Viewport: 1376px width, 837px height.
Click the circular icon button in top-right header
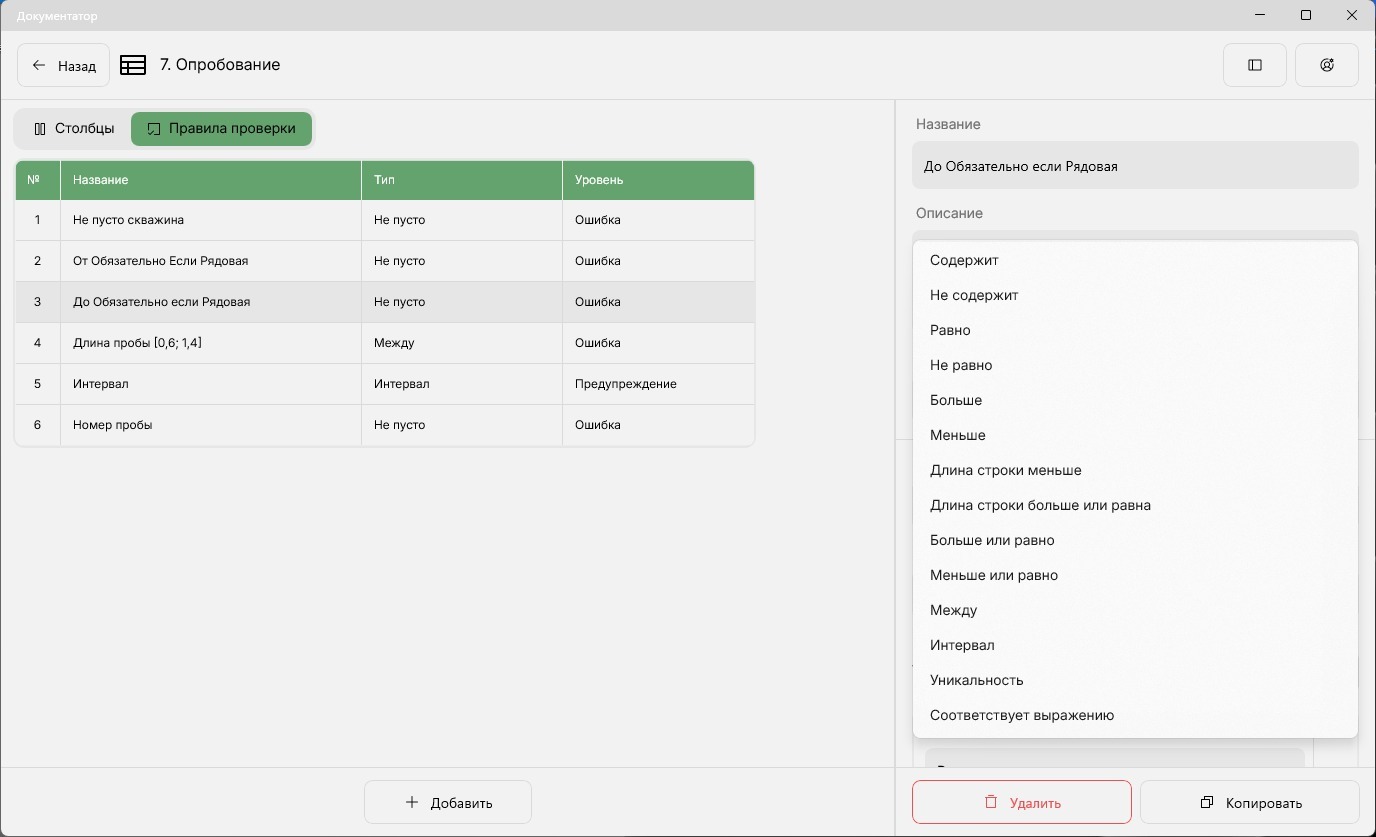1327,65
